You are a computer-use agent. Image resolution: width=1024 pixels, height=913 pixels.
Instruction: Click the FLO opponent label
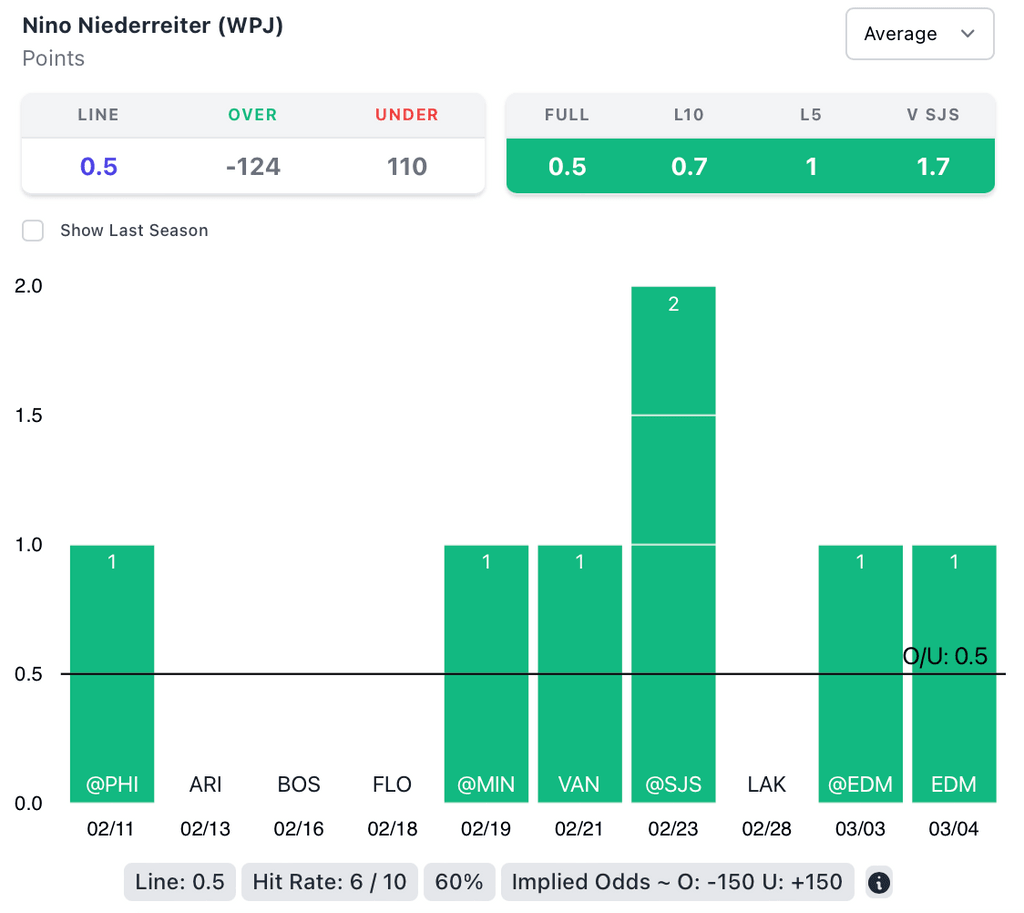coord(392,784)
